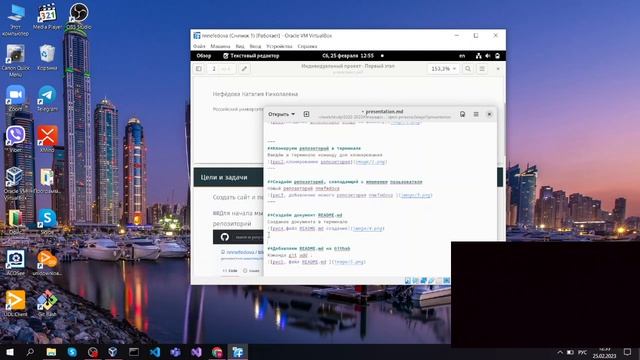Open Visual Studio from the taskbar
640x360 pixels.
(x=196, y=352)
